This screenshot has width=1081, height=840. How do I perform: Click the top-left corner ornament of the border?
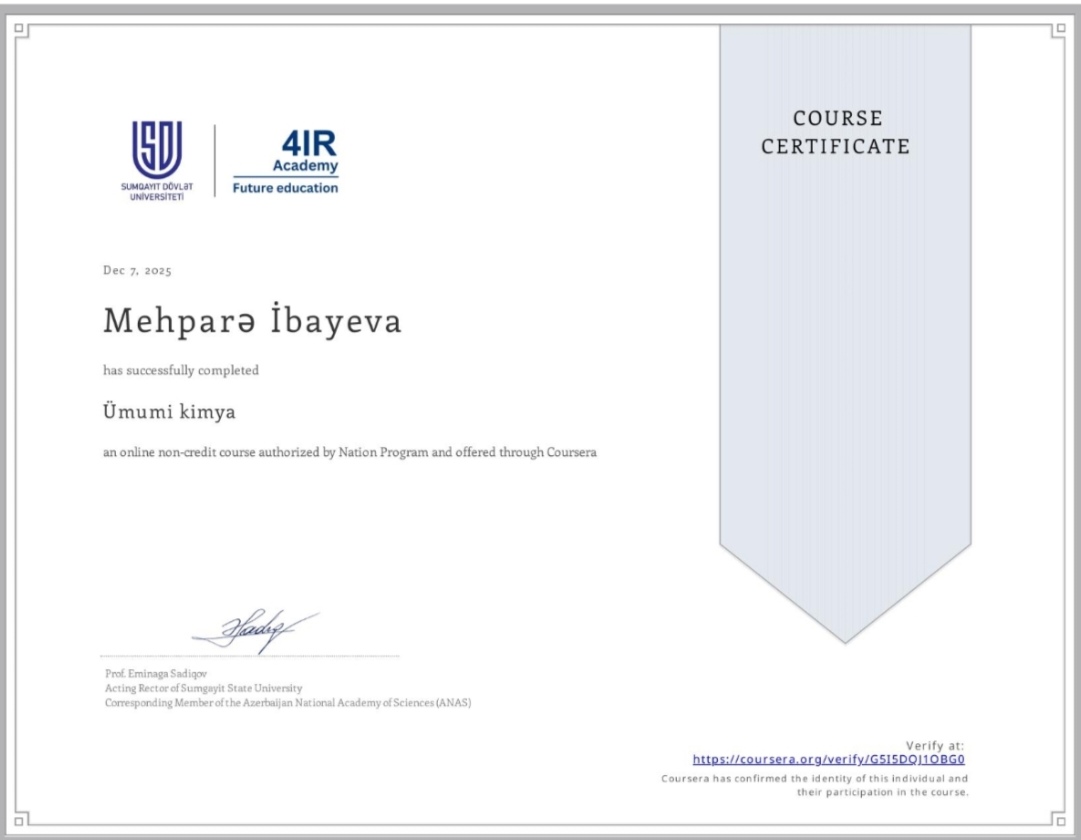click(22, 29)
